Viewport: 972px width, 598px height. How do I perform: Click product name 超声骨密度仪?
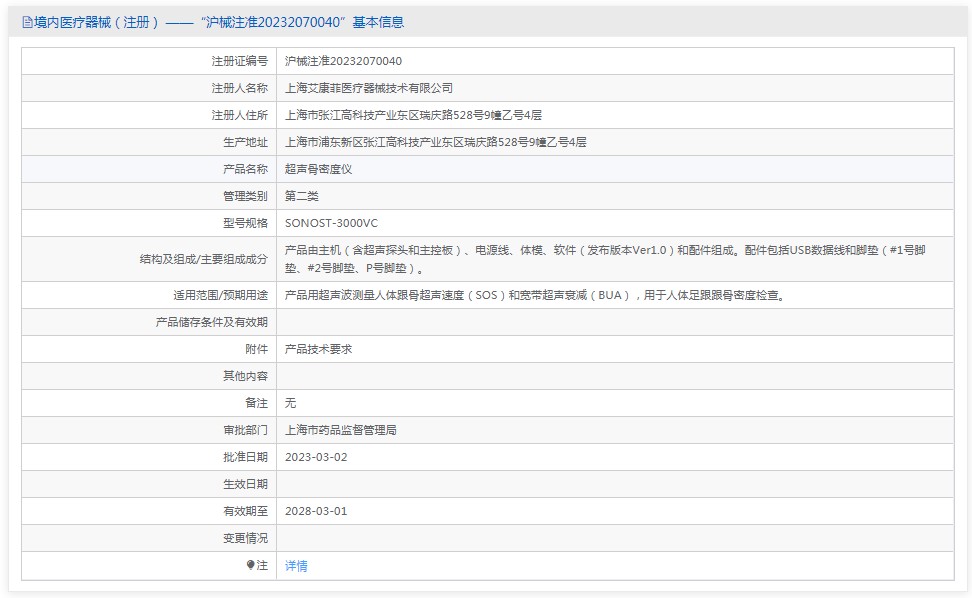pyautogui.click(x=318, y=169)
